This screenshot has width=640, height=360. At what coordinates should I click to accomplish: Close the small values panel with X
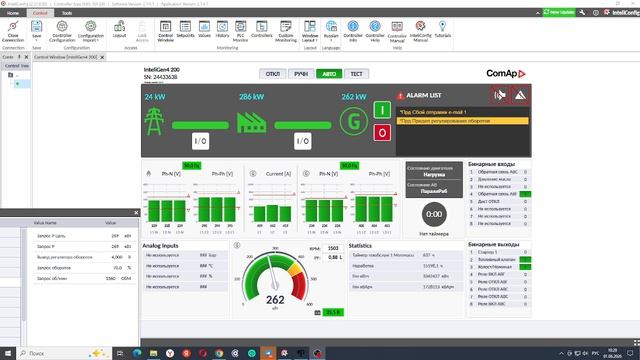coord(136,213)
